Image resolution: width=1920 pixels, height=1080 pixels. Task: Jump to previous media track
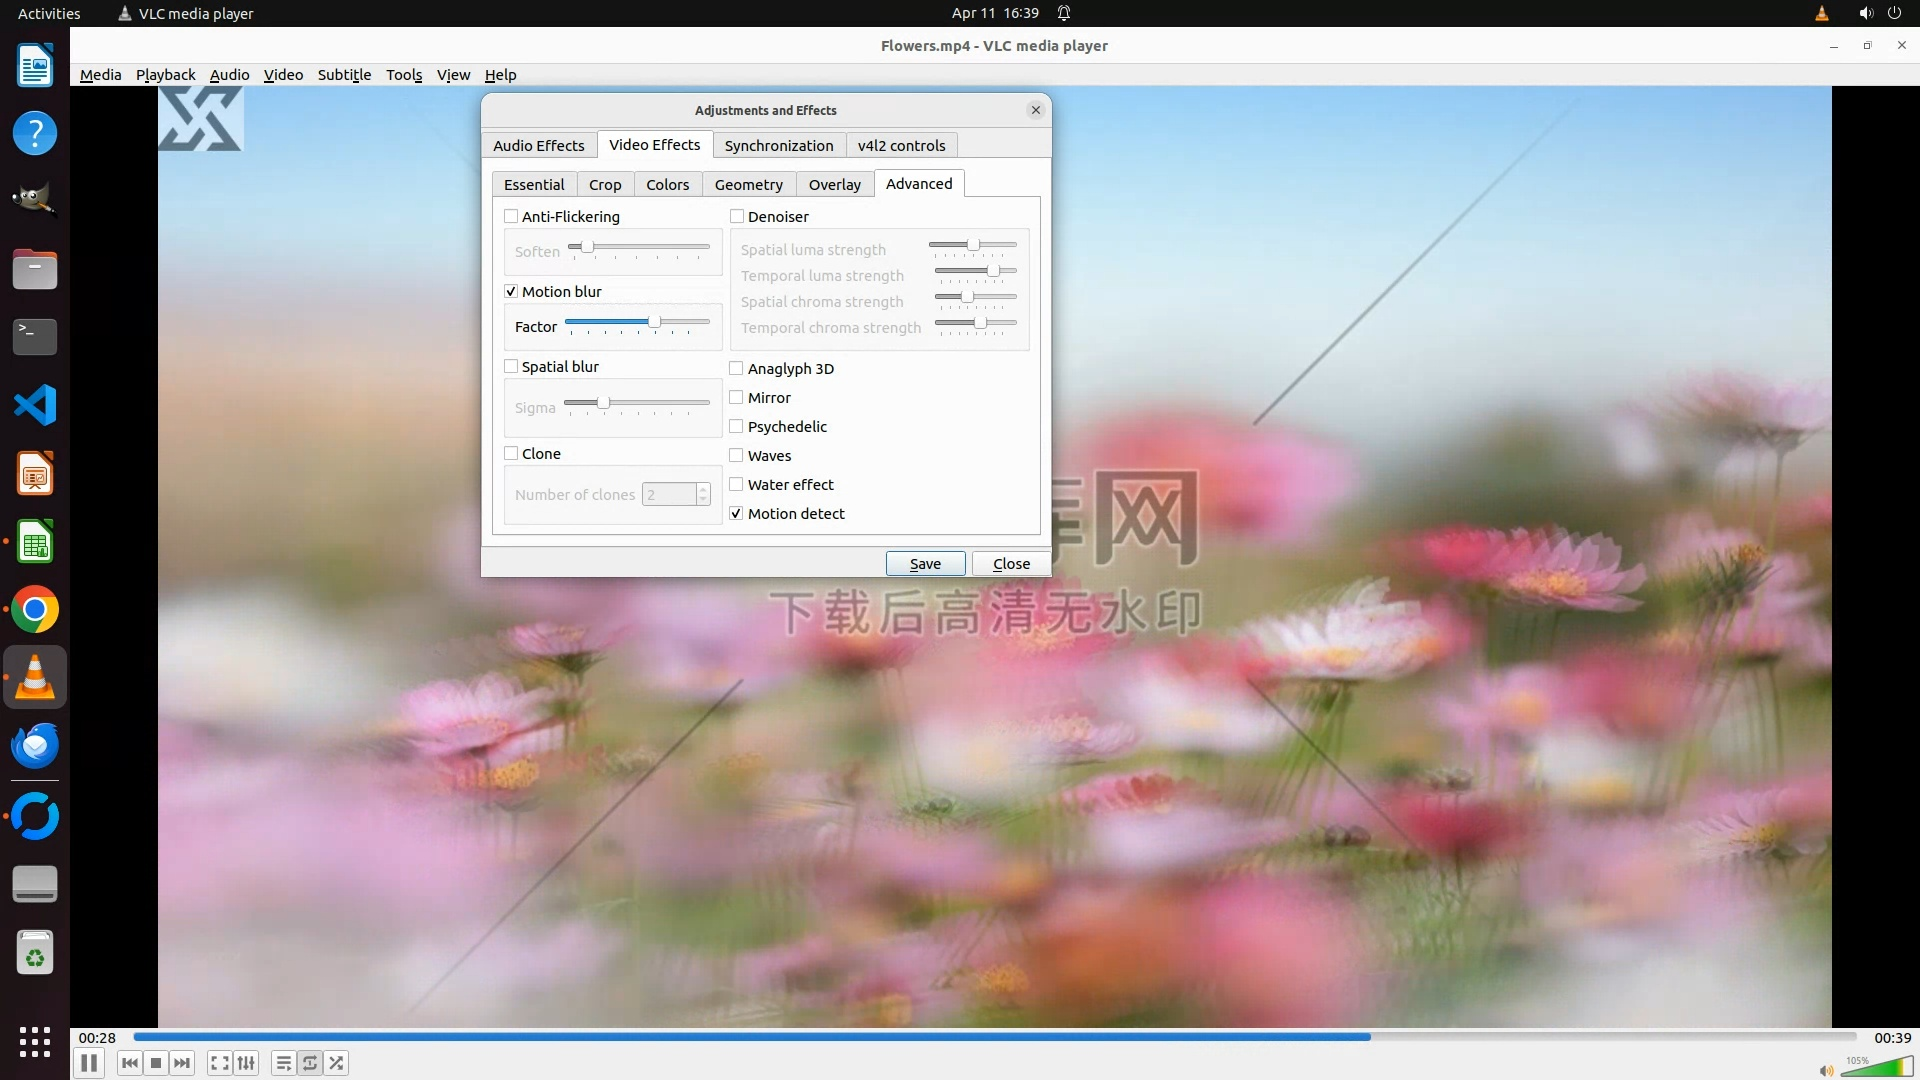point(130,1063)
